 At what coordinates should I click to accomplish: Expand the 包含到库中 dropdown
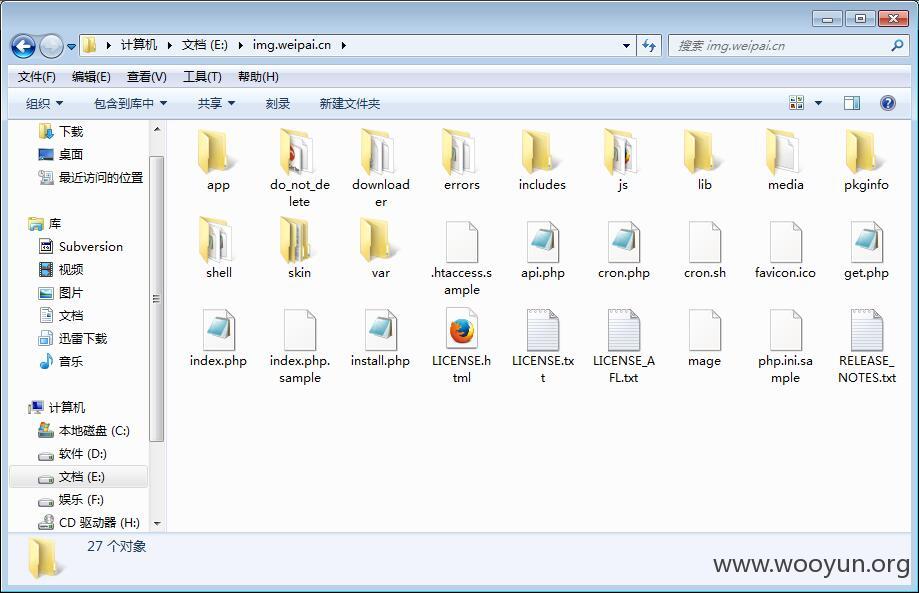130,104
